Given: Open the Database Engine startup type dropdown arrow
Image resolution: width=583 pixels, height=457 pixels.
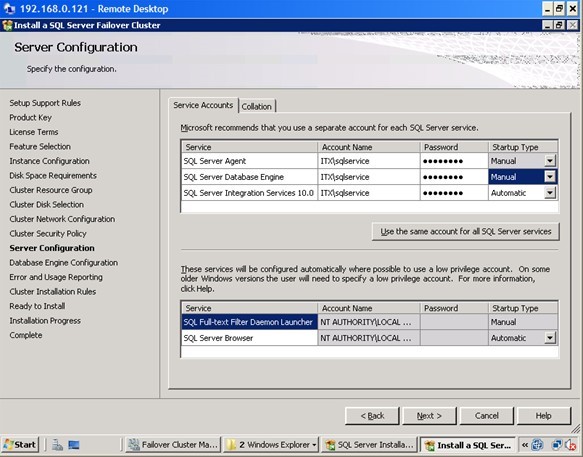Looking at the screenshot, I should (550, 177).
